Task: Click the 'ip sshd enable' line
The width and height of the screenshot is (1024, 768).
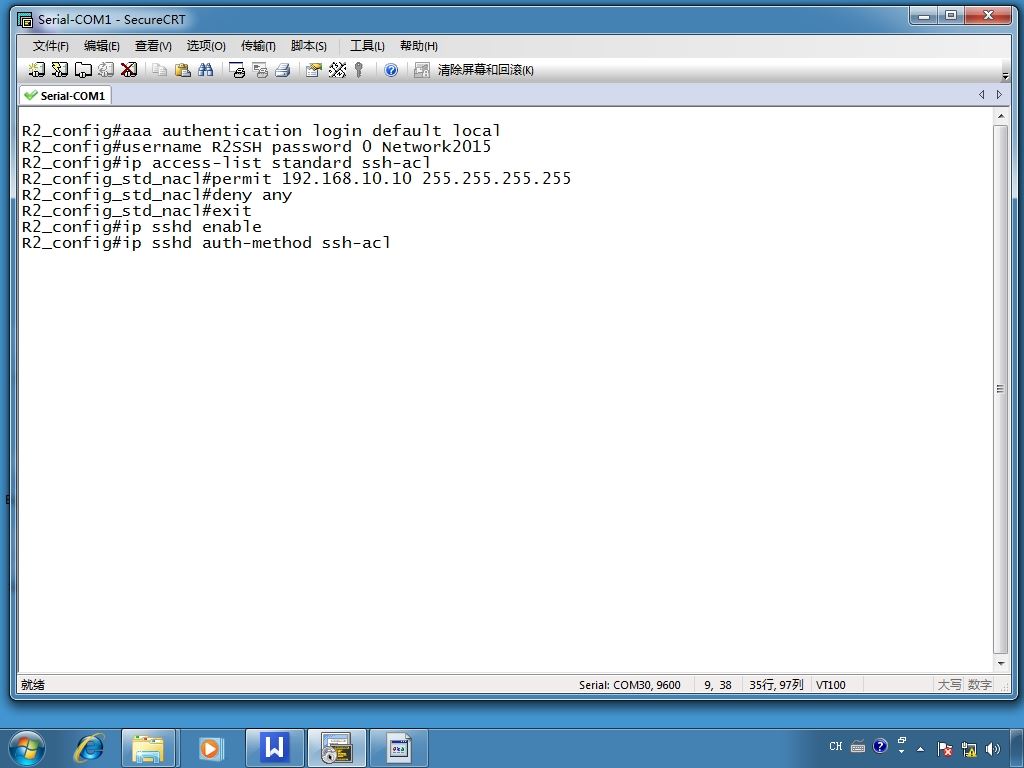Action: click(142, 227)
